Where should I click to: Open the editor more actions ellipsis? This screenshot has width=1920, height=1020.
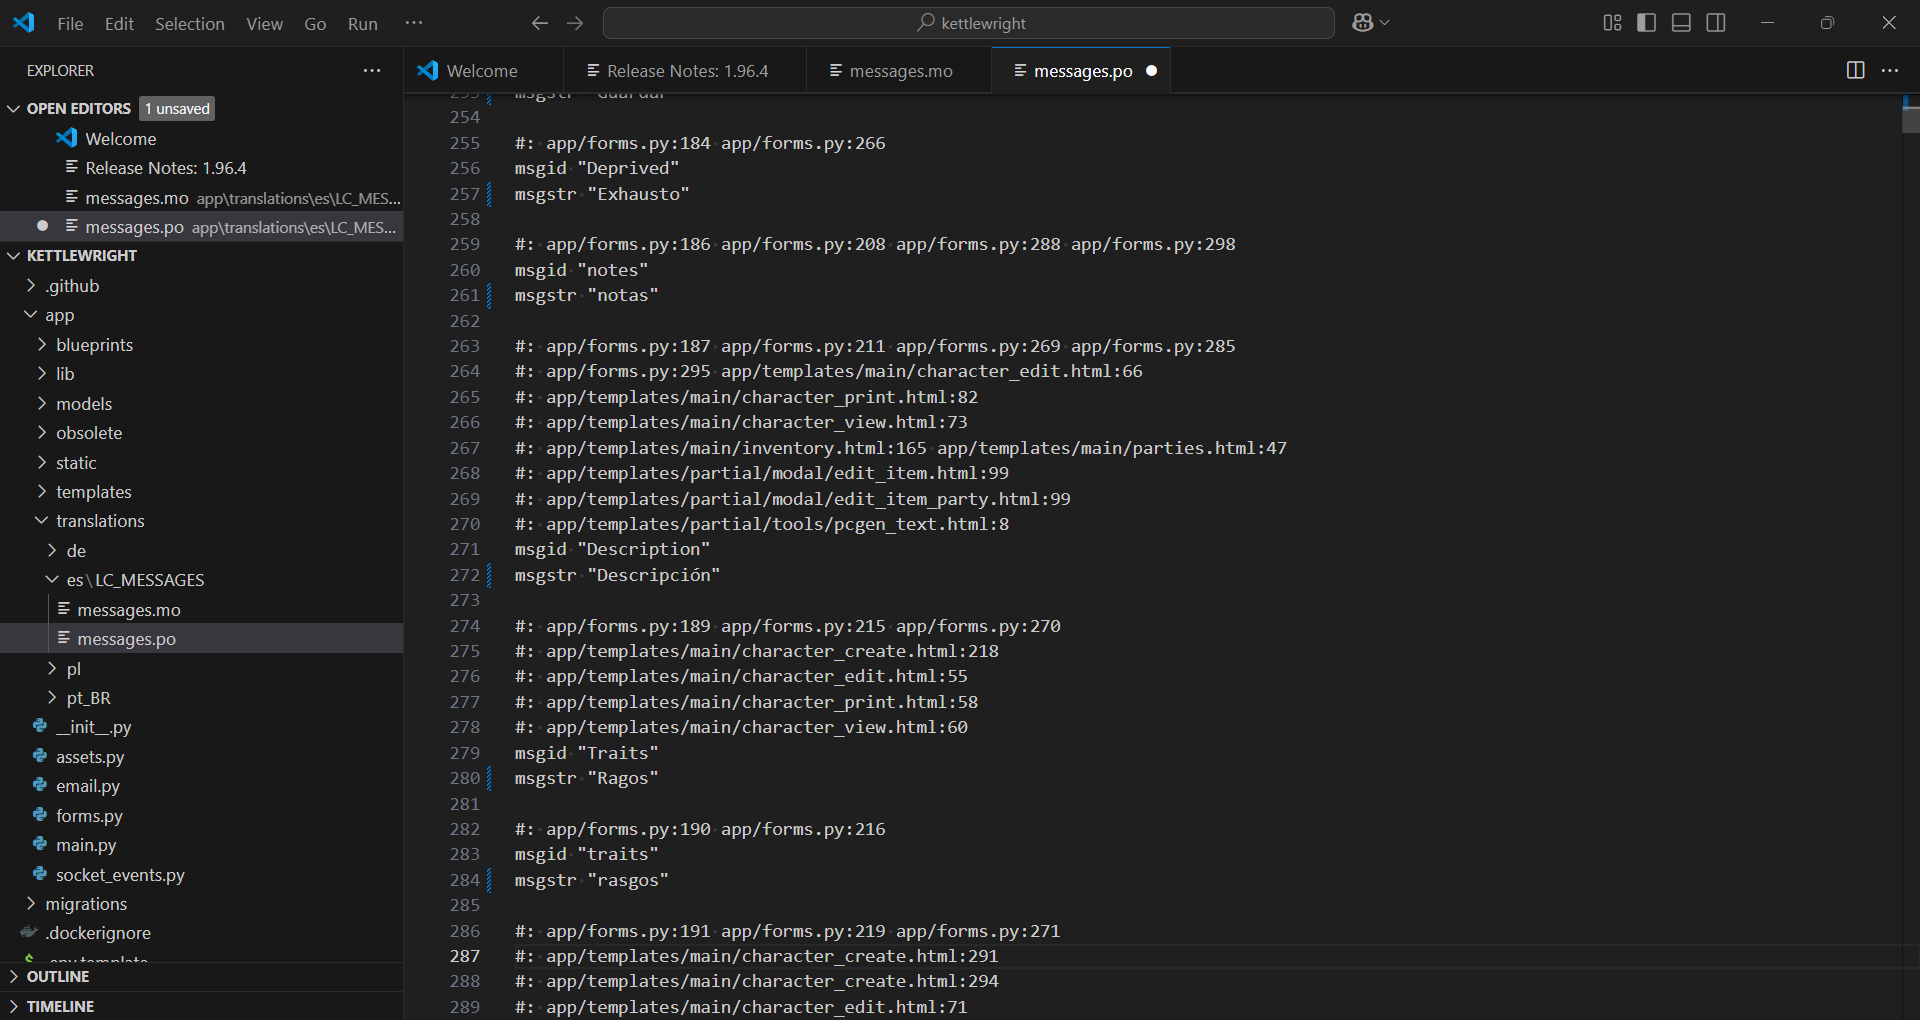pos(1889,70)
